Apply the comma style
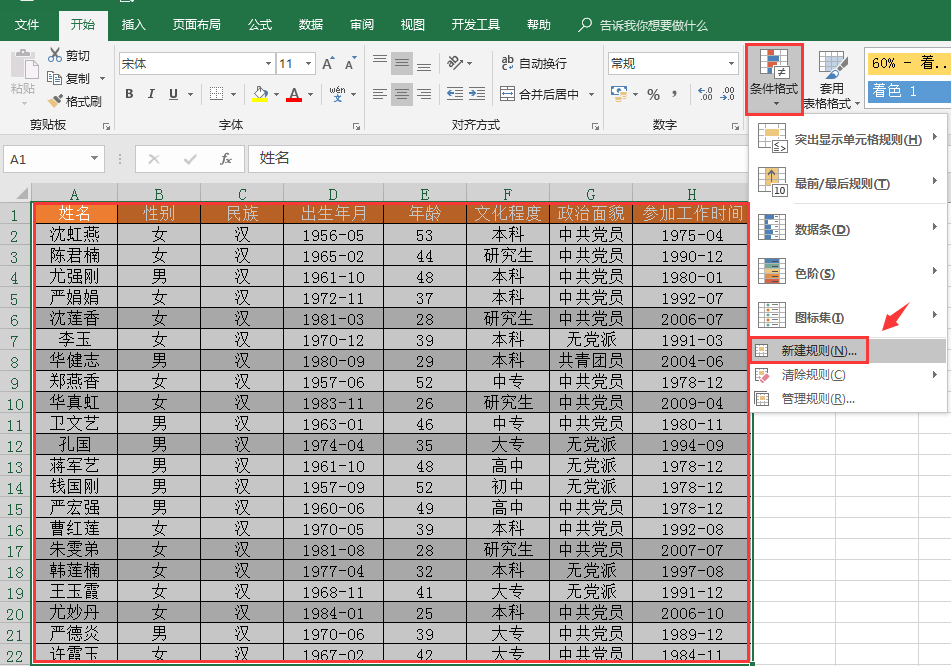The image size is (951, 666). click(674, 94)
